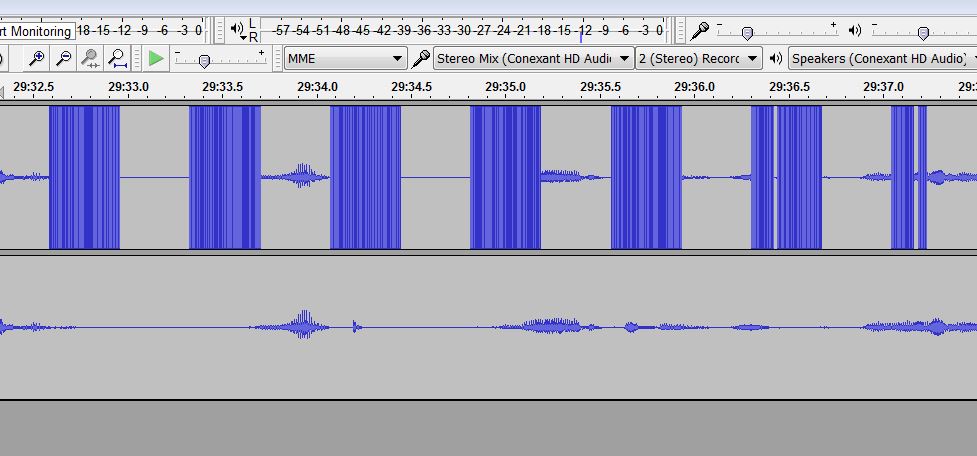Open the Speakers playback device dropdown

(882, 59)
